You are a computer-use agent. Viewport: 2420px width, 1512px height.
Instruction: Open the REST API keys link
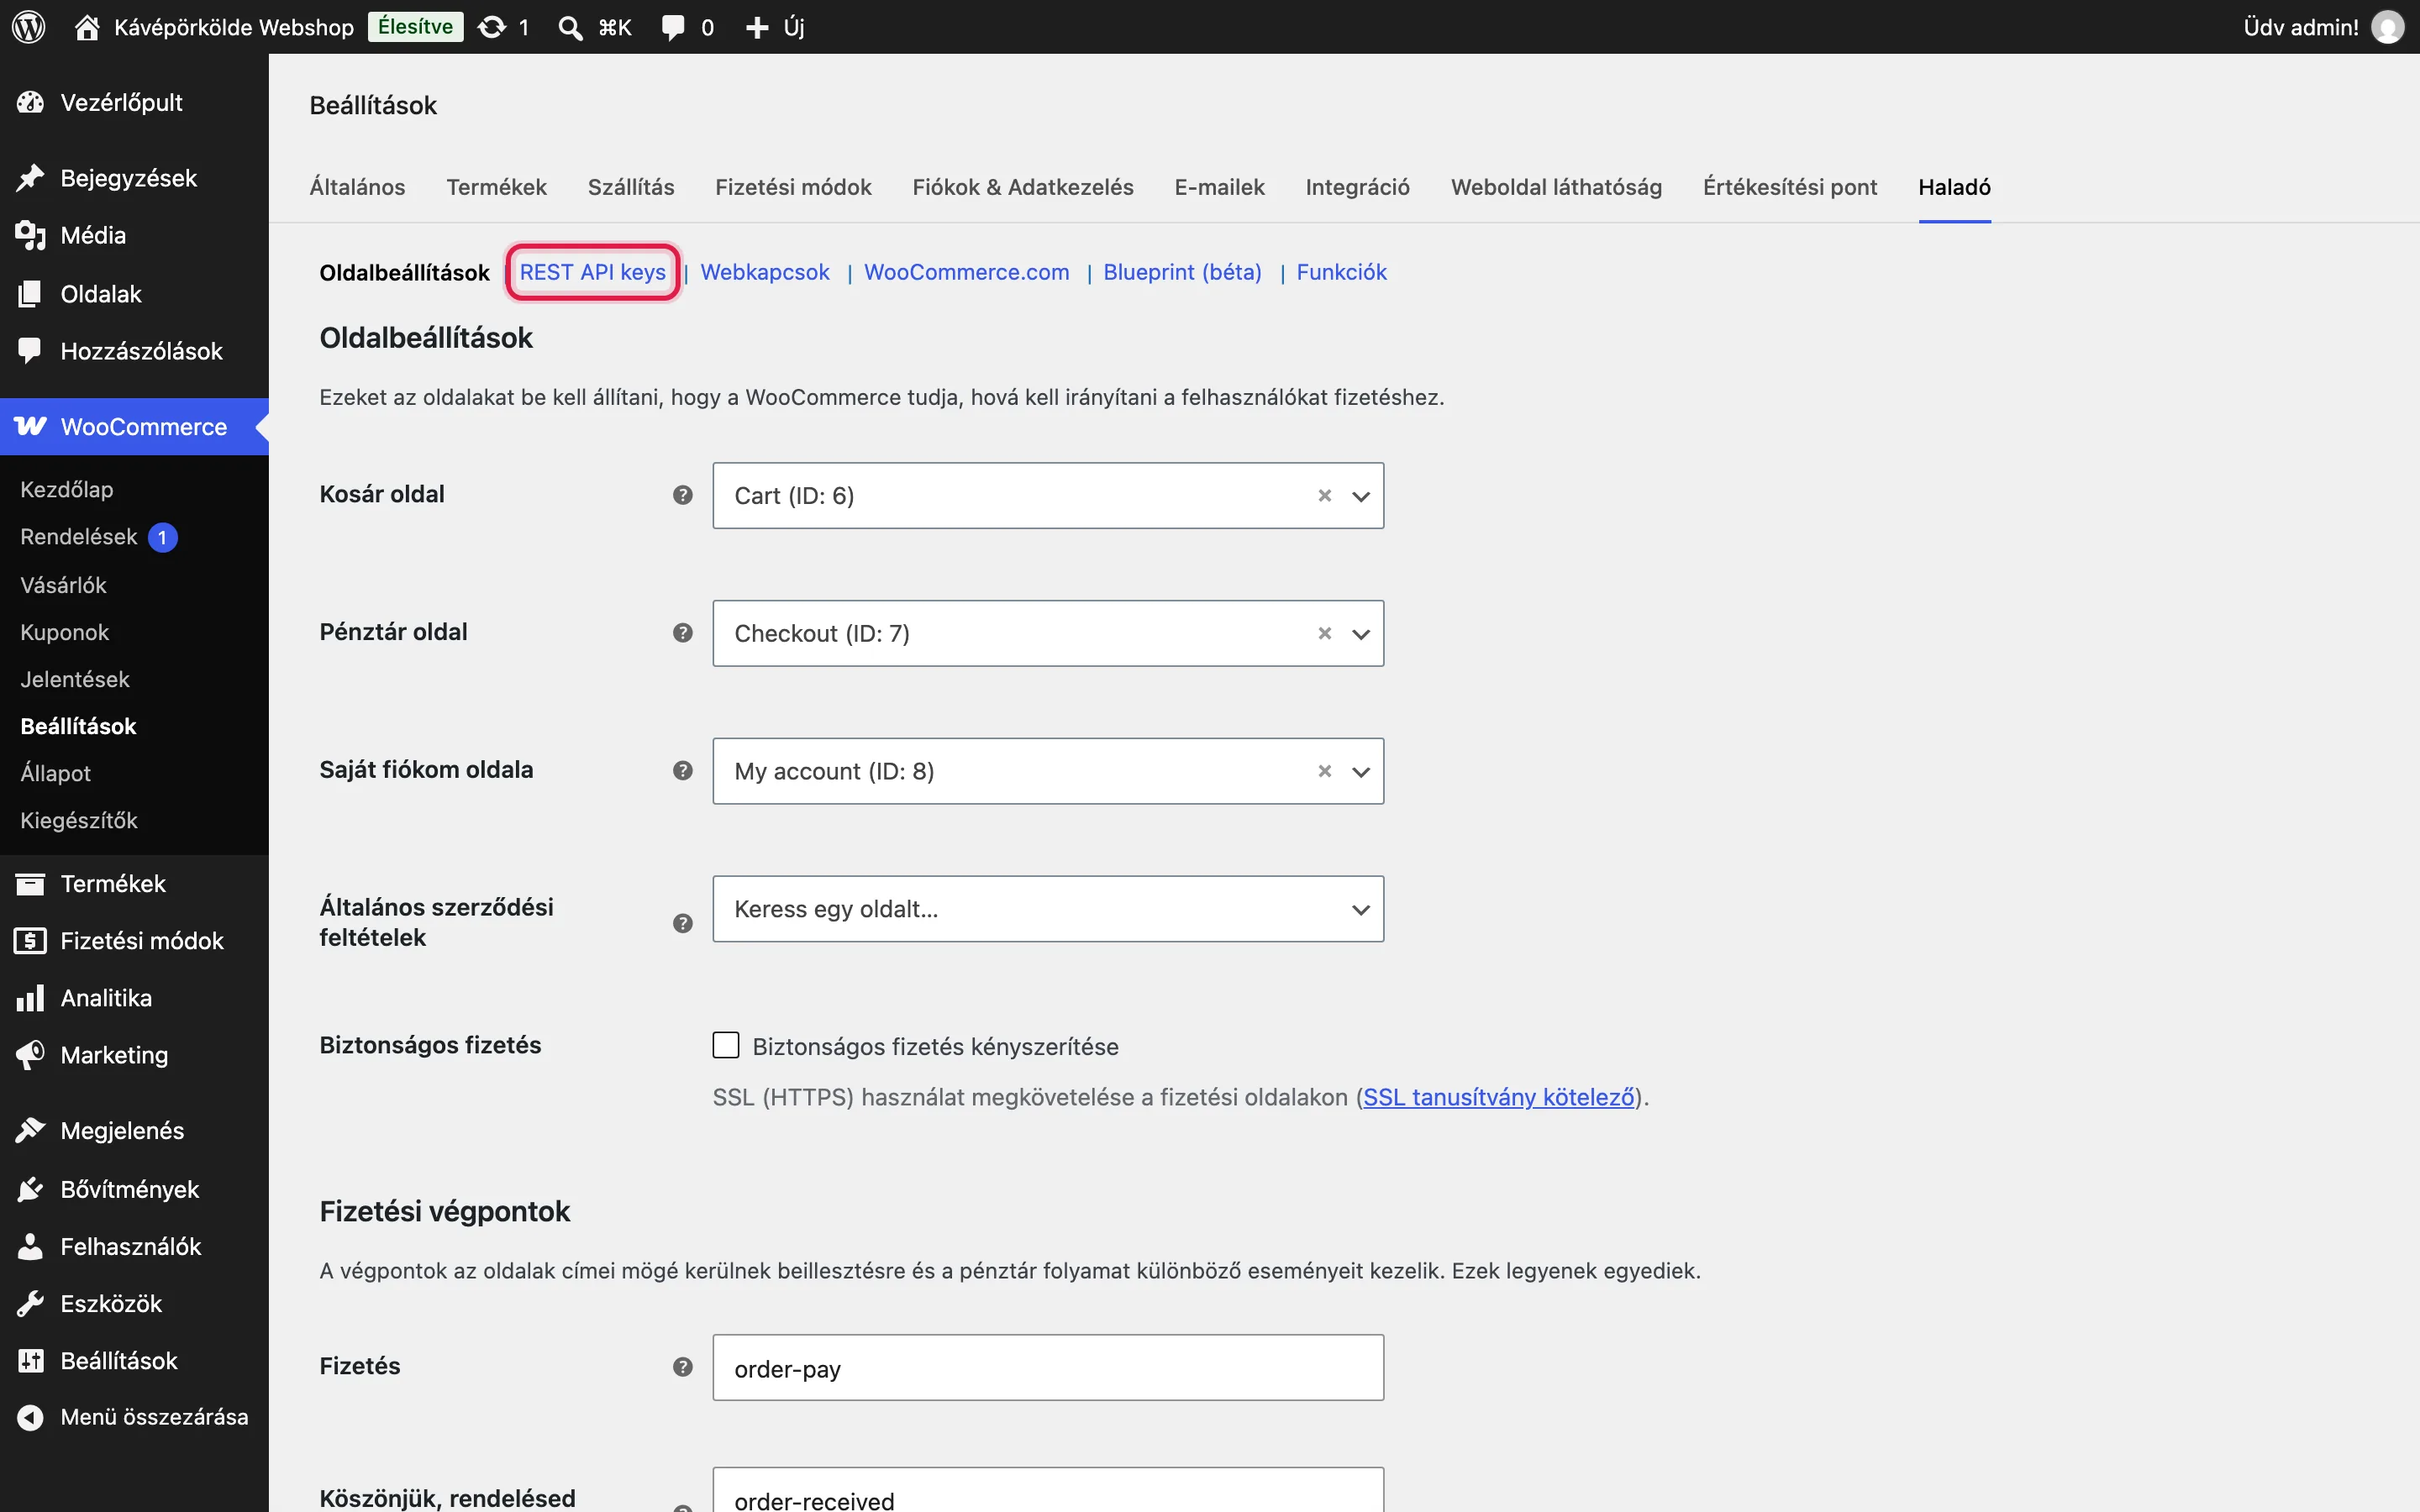pyautogui.click(x=592, y=272)
